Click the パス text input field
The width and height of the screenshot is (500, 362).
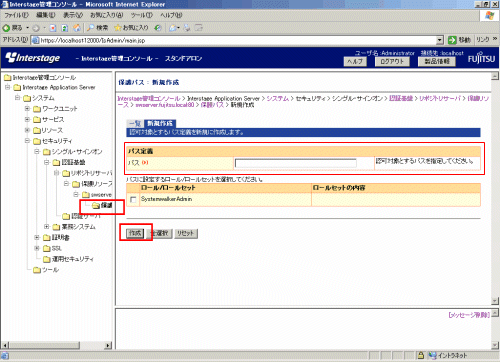pyautogui.click(x=296, y=163)
